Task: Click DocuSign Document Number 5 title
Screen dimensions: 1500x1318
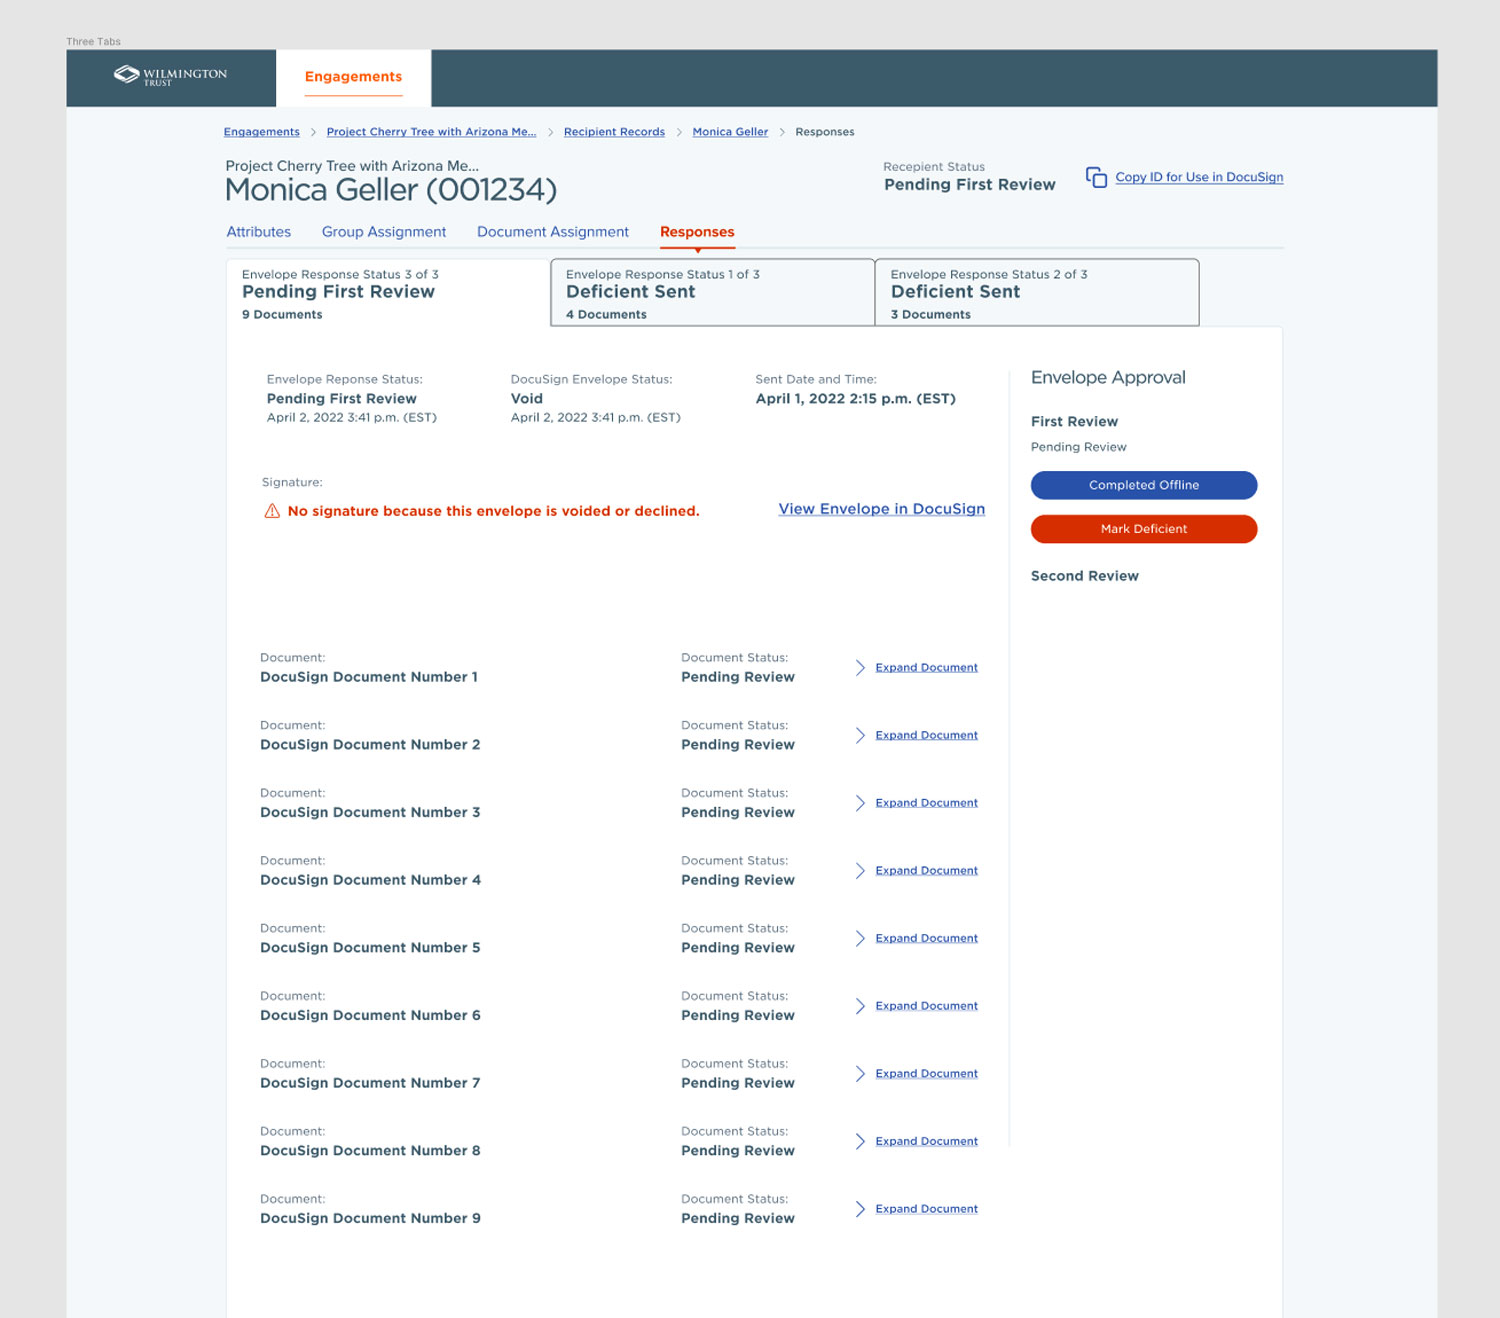Action: click(x=370, y=948)
